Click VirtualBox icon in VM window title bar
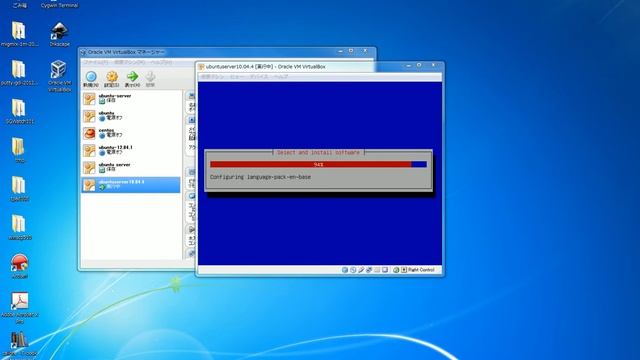Viewport: 640px width, 360px height. coord(201,67)
